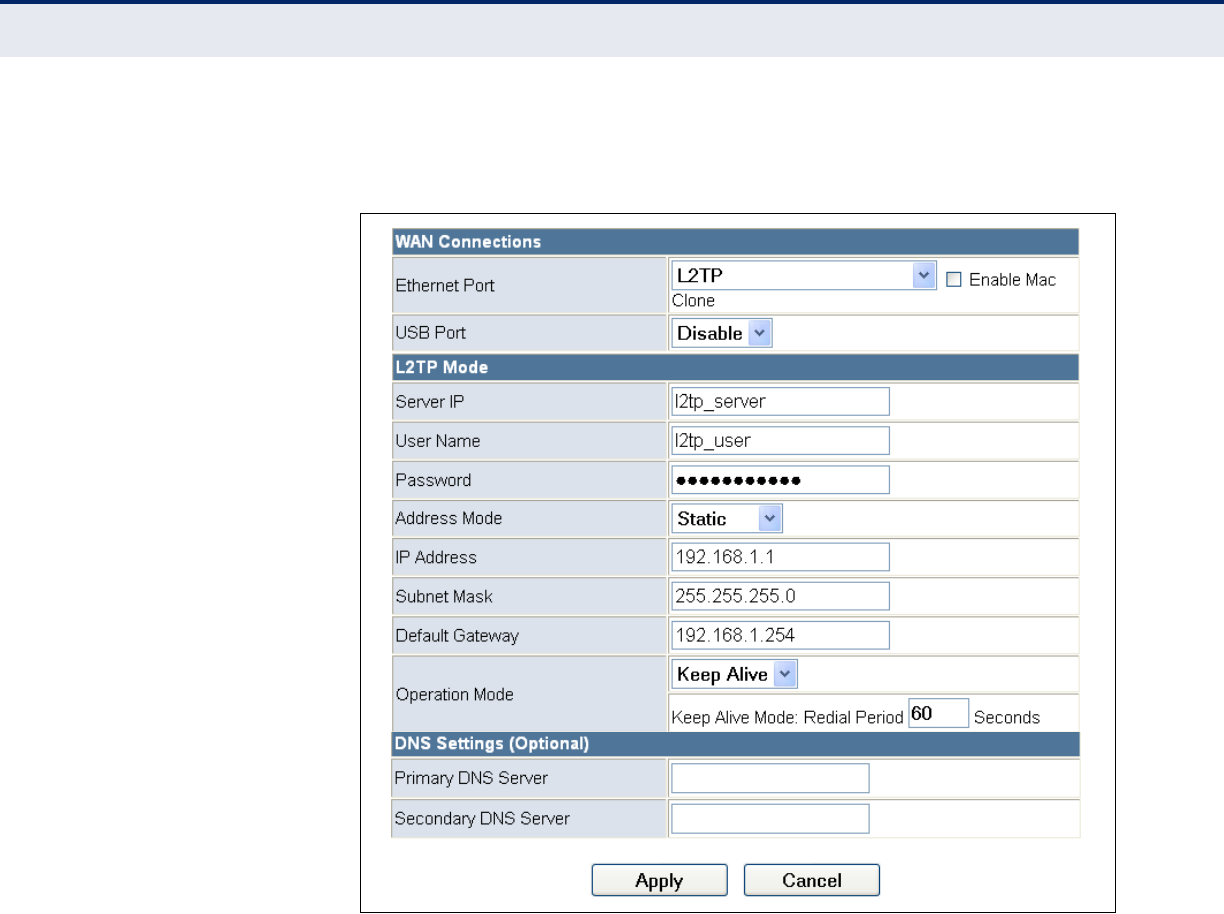This screenshot has height=914, width=1224.
Task: Open the Operation Mode Keep Alive dropdown
Action: click(734, 675)
